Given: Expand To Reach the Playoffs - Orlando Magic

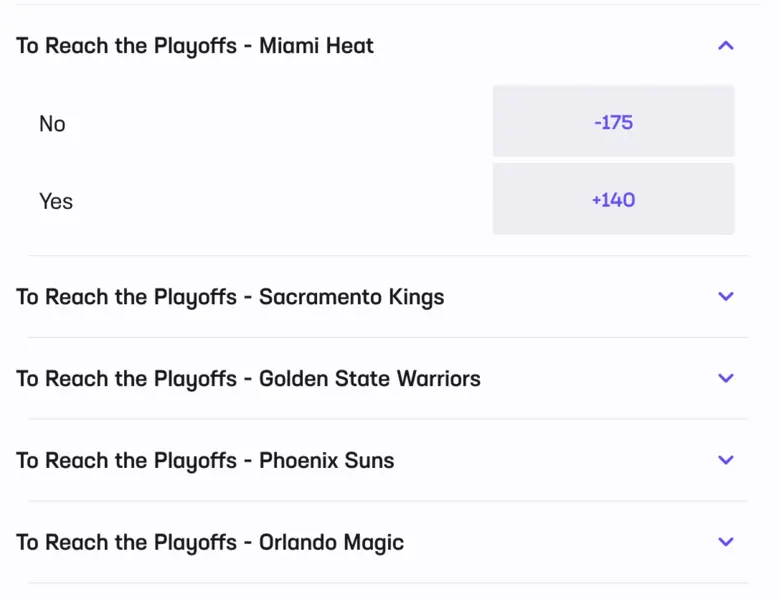Looking at the screenshot, I should click(210, 543).
